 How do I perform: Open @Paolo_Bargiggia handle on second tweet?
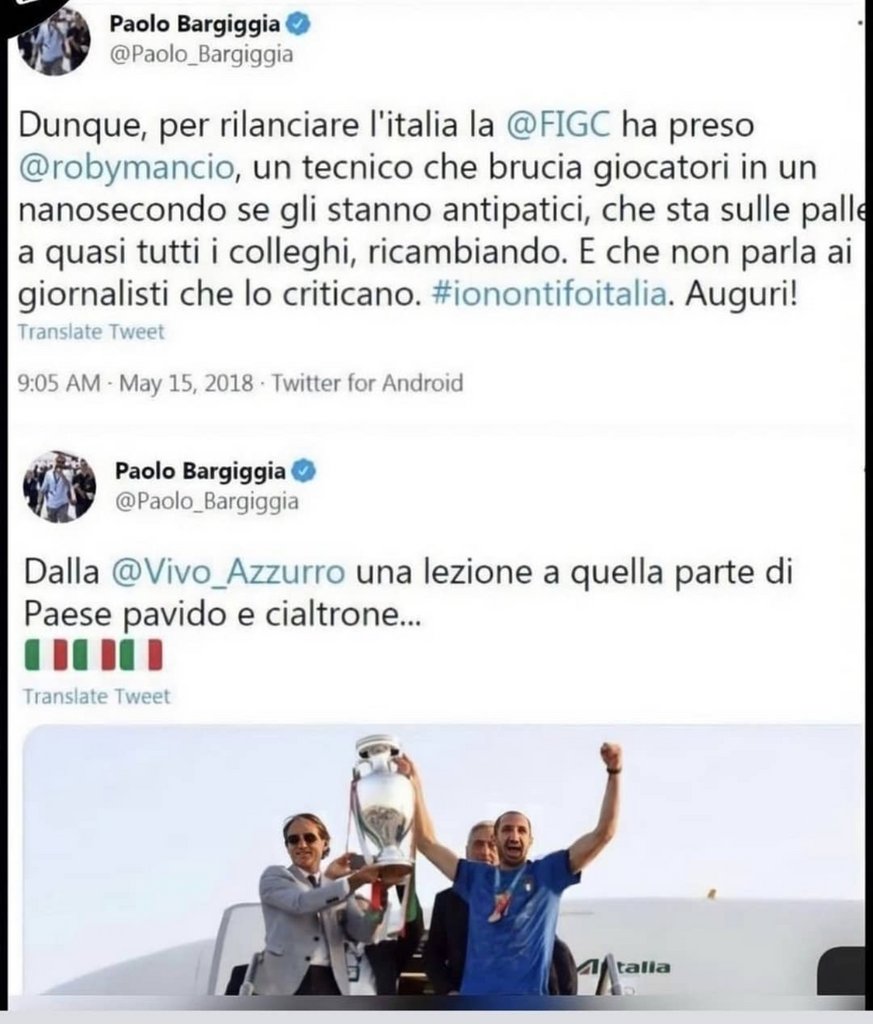206,501
